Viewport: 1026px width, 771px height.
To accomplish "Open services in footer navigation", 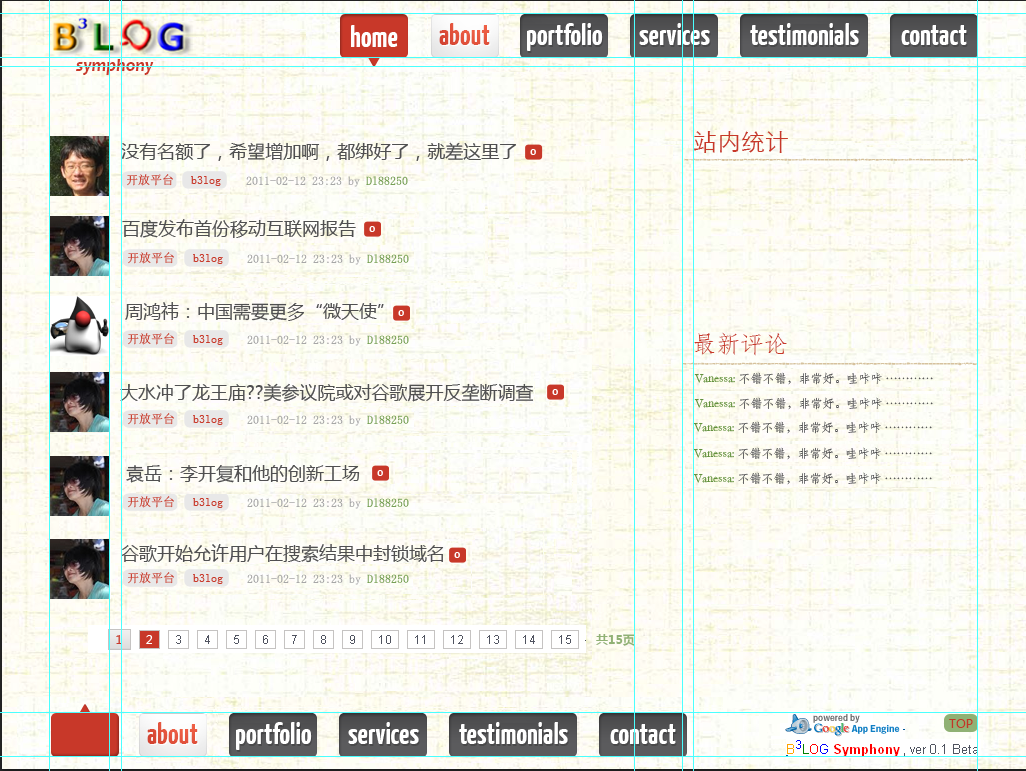I will pos(383,734).
